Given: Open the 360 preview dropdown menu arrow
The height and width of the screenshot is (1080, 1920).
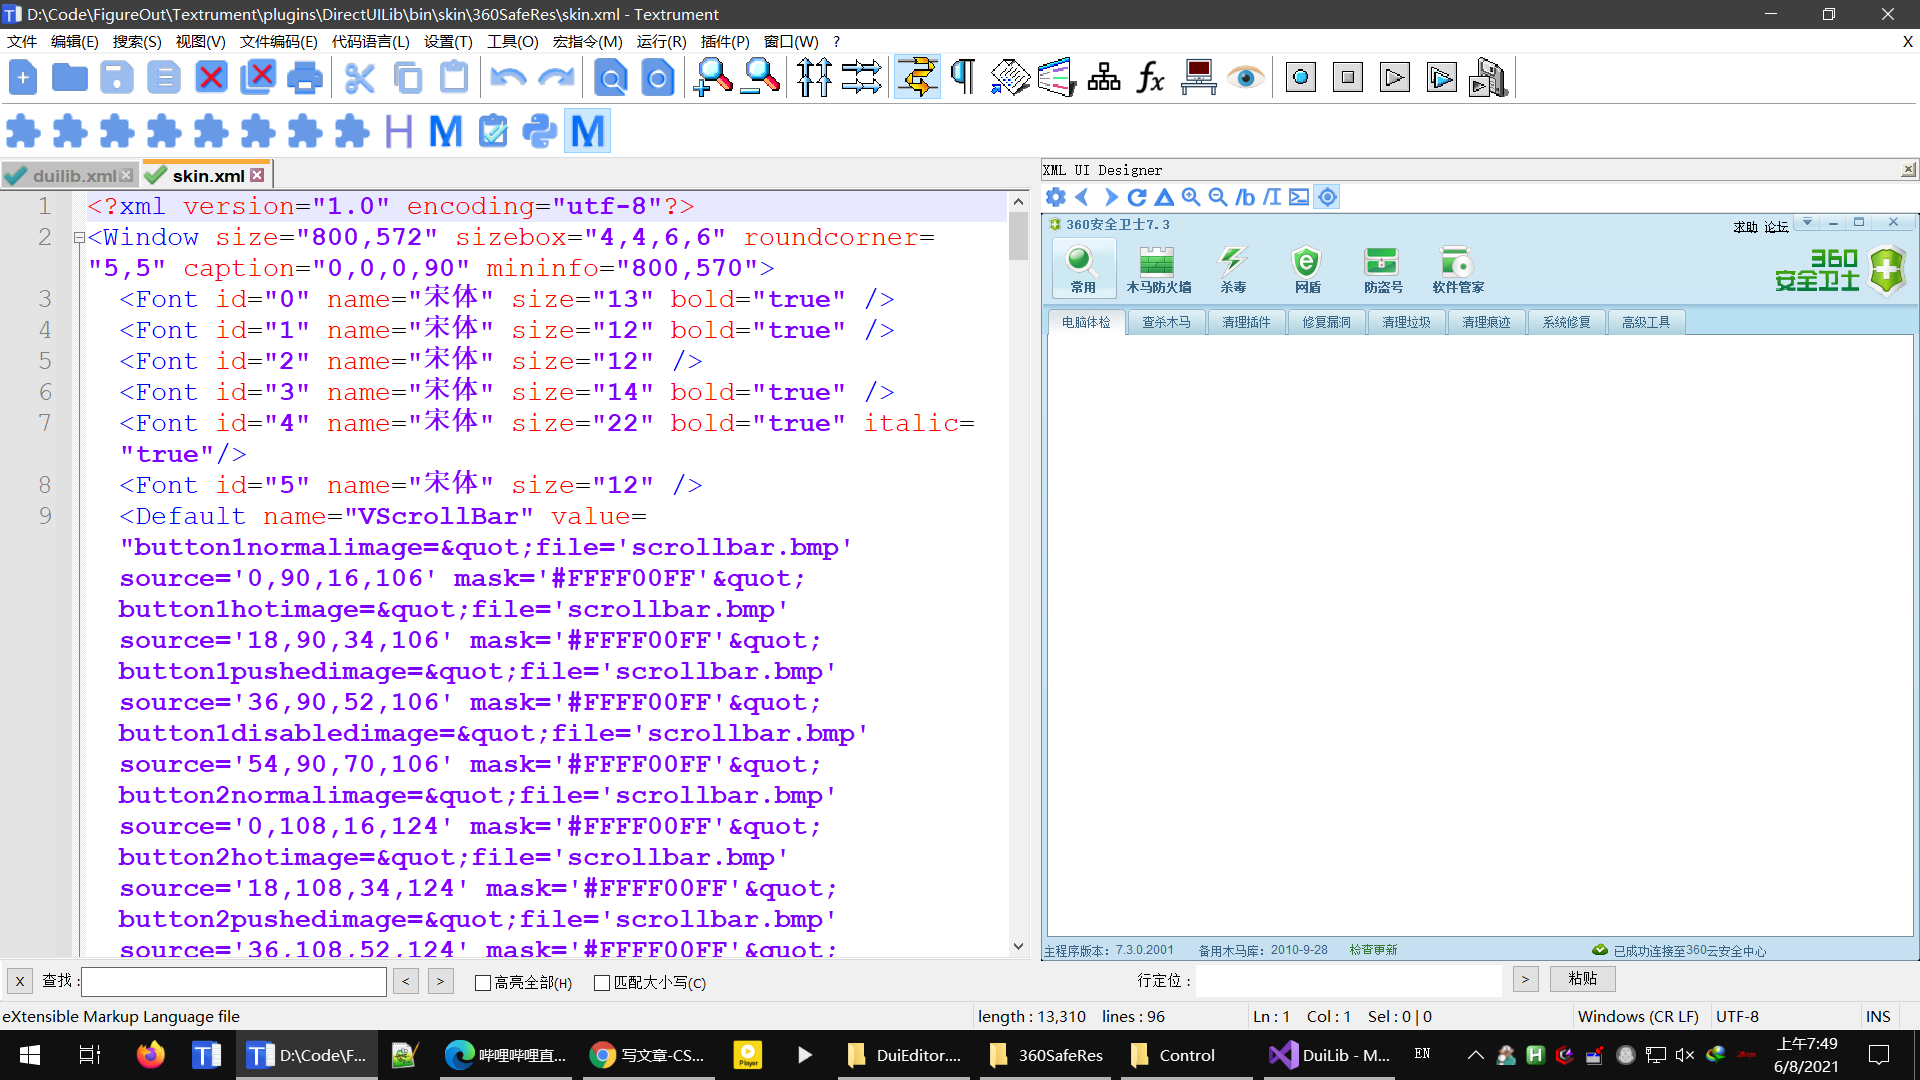Looking at the screenshot, I should [1807, 222].
